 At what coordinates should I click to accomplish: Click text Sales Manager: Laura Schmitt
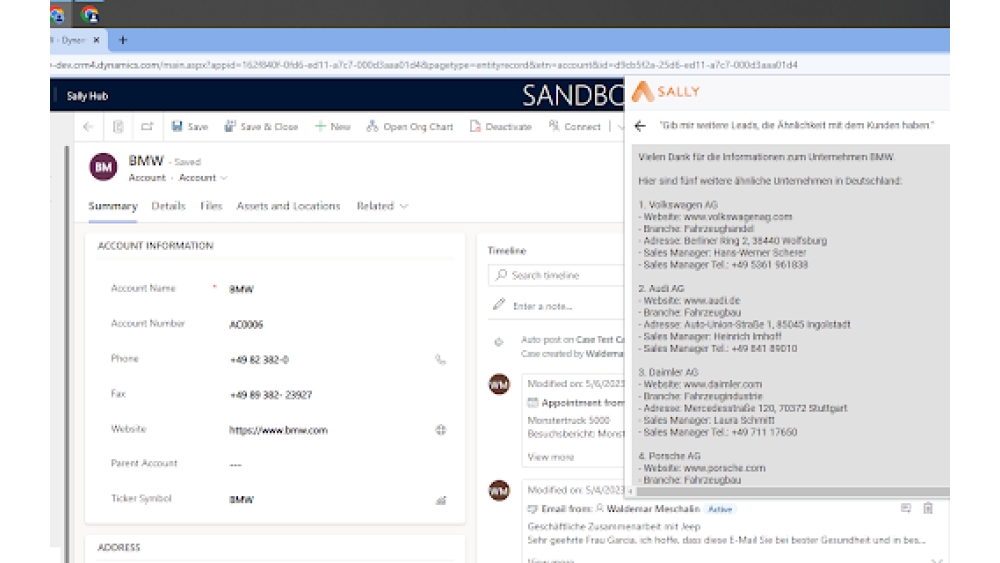[x=708, y=420]
